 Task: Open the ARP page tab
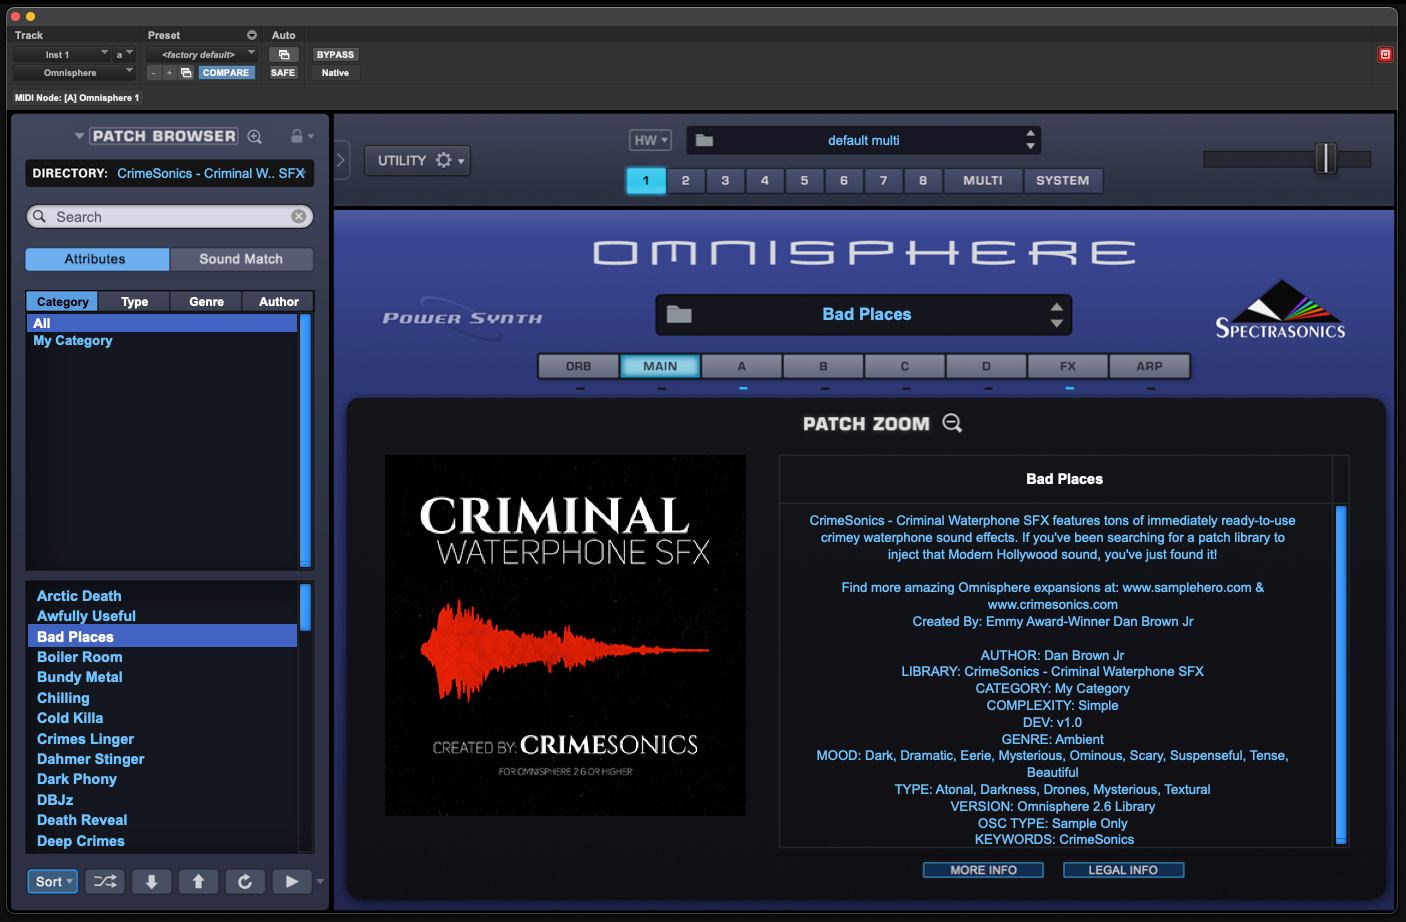tap(1150, 366)
